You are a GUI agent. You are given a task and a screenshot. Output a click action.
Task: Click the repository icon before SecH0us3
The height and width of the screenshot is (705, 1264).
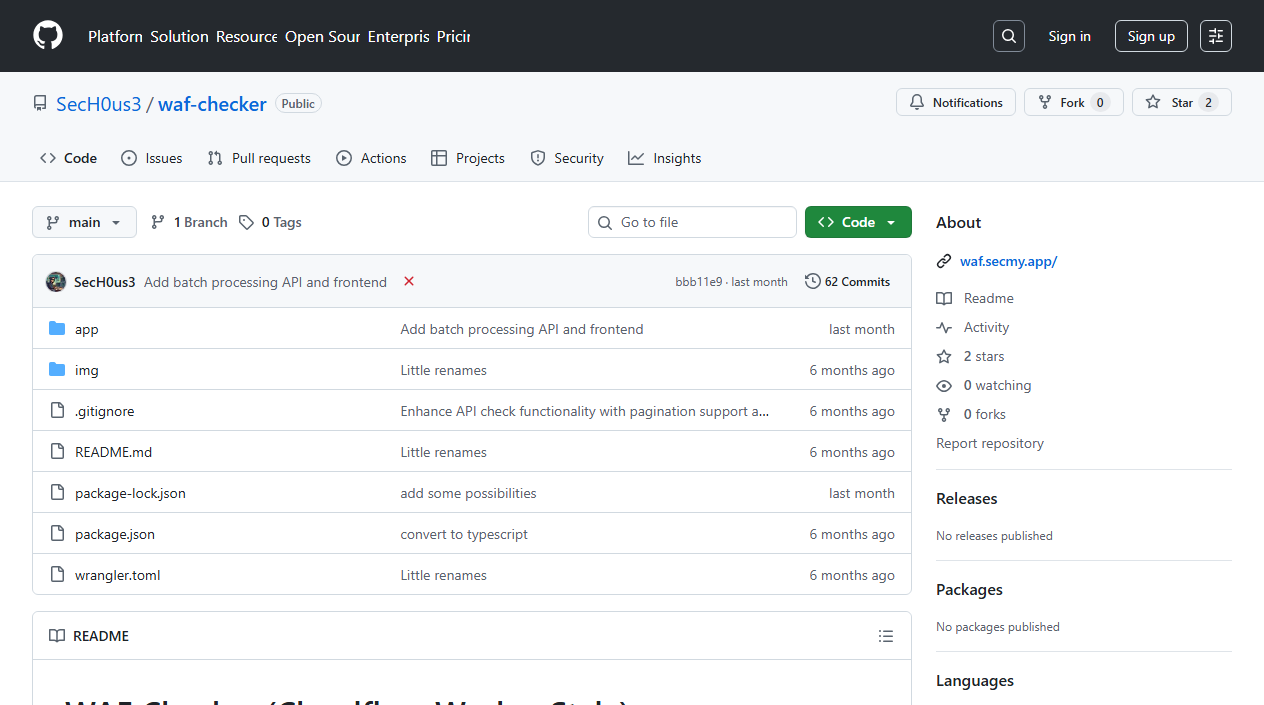(x=40, y=104)
